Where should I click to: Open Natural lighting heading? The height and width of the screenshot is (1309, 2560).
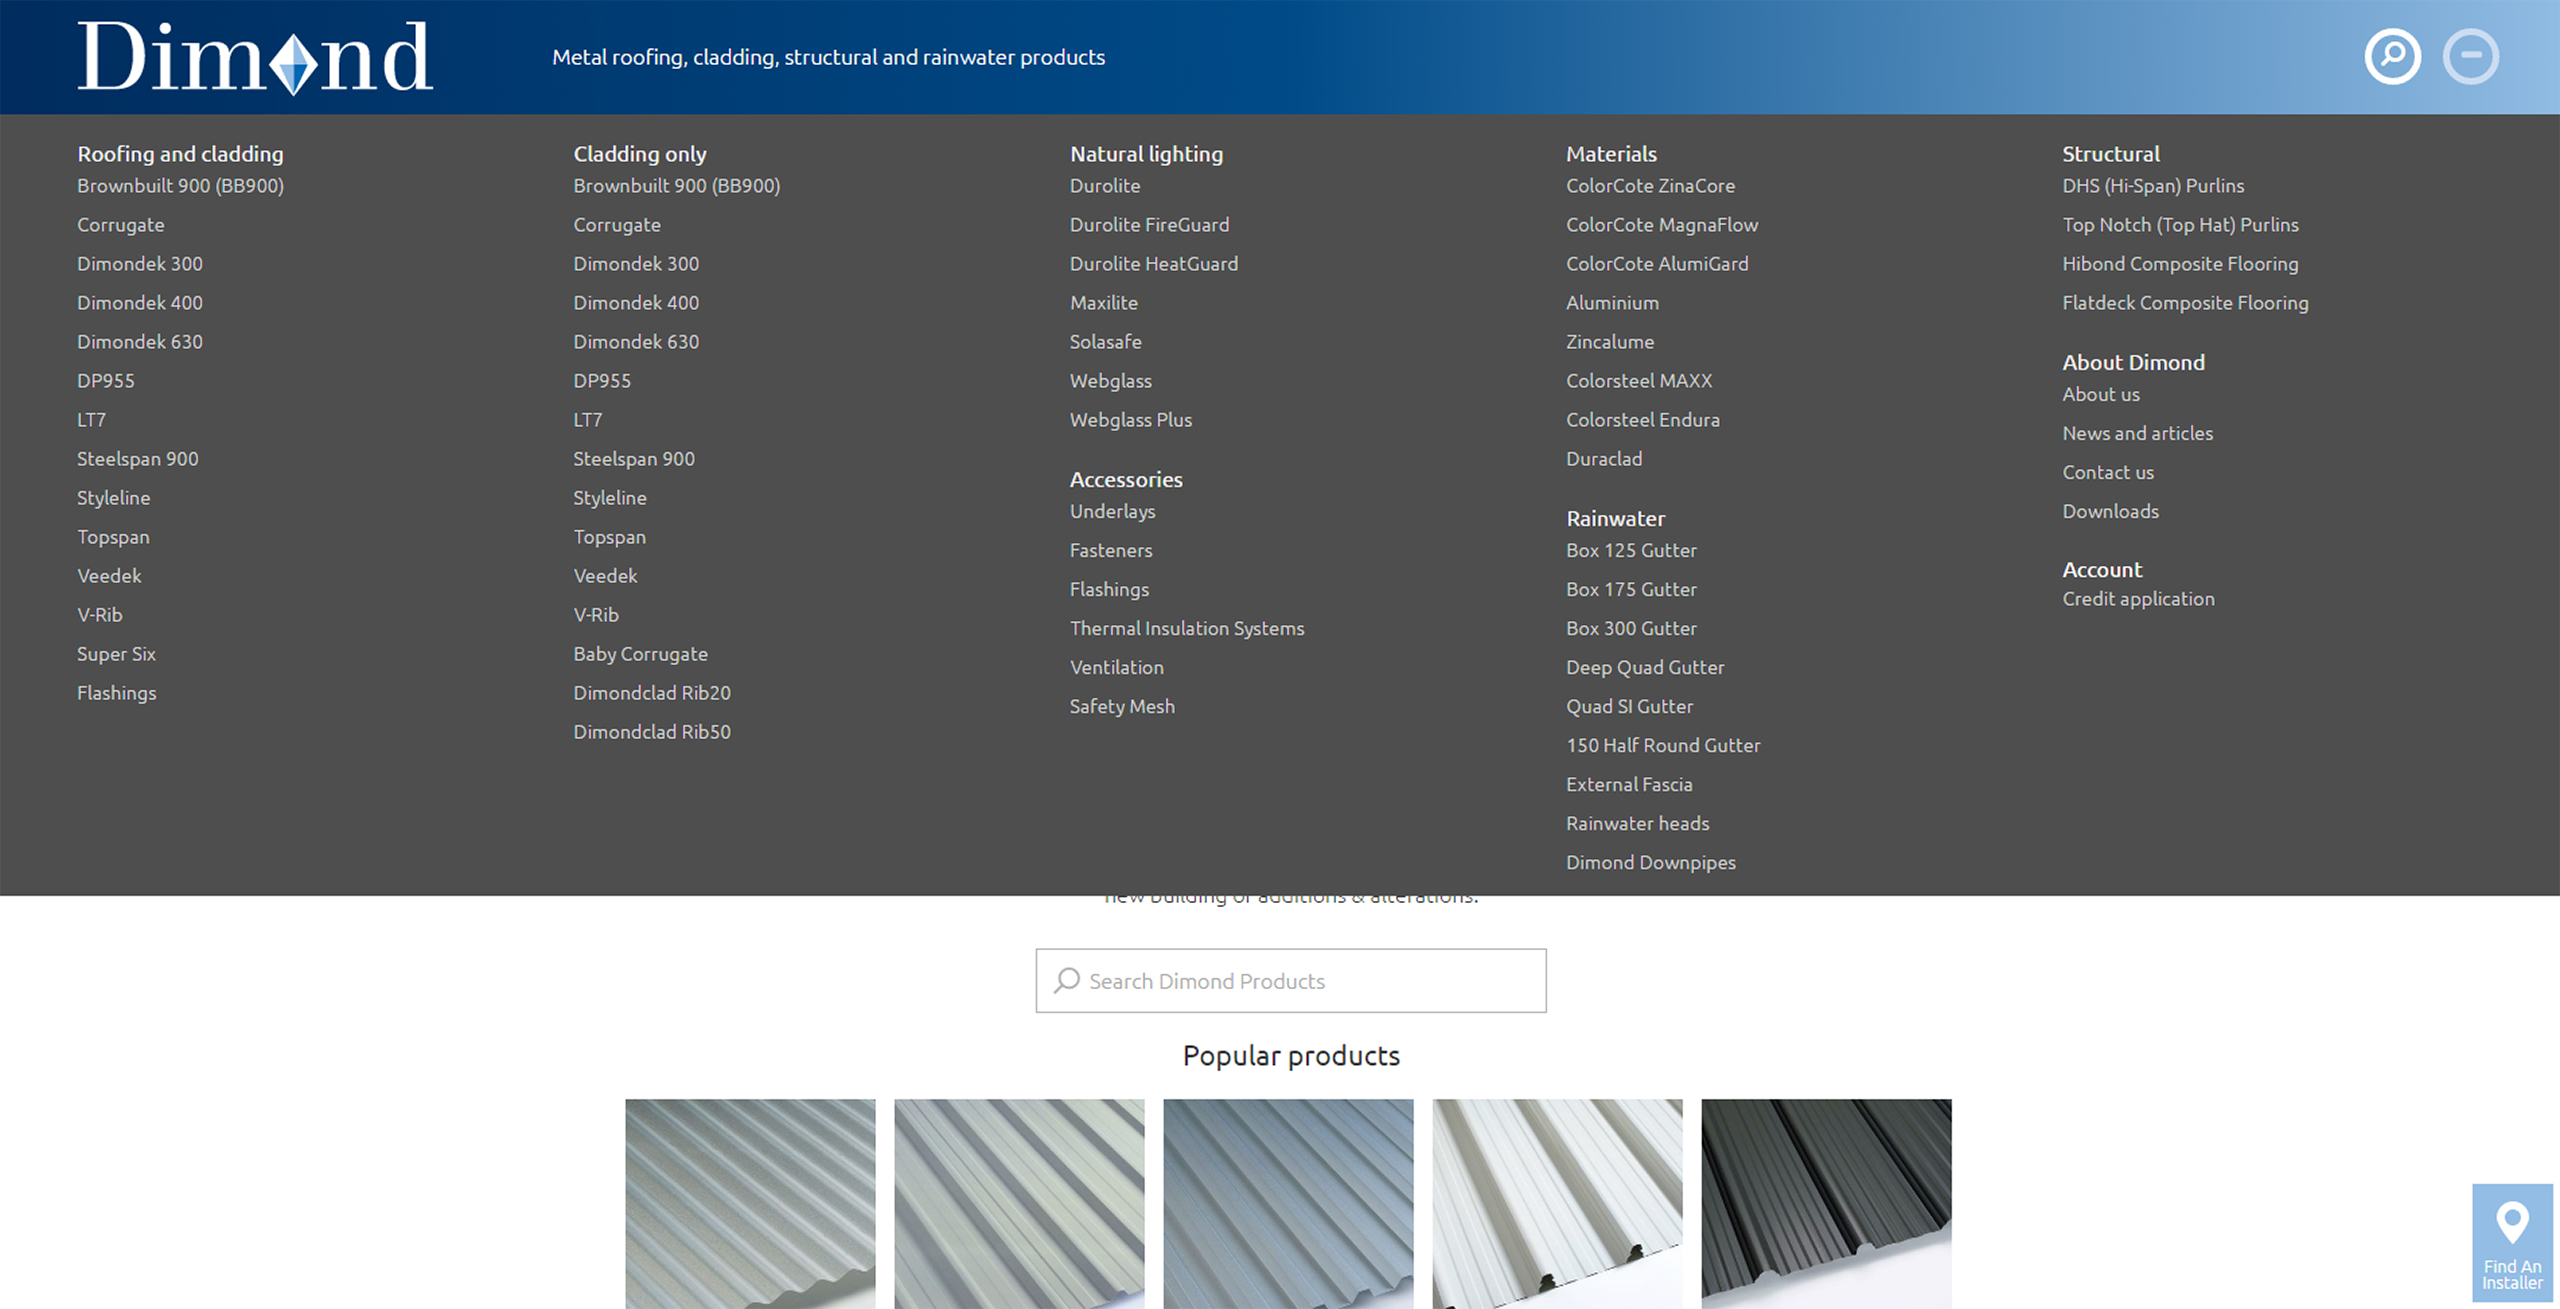tap(1146, 154)
